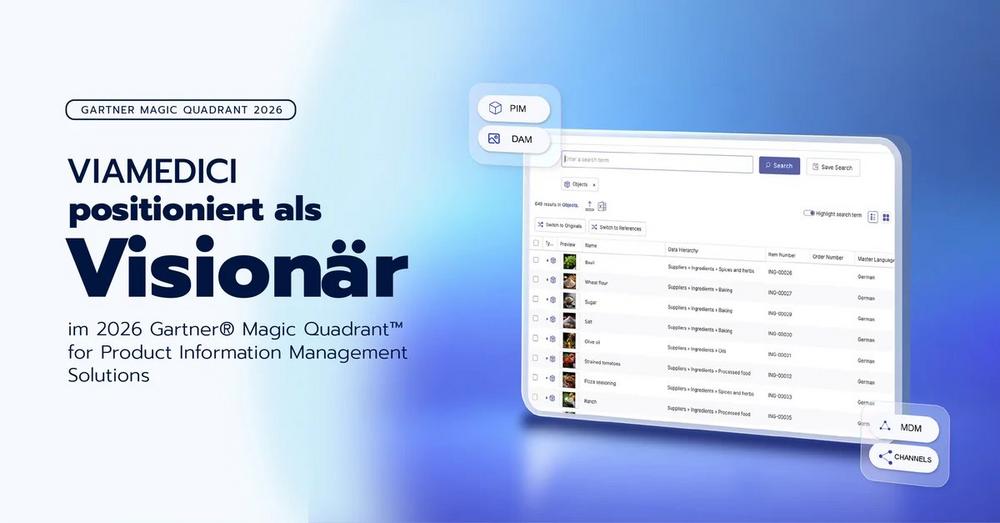Open the Objects dropdown filter
The image size is (1000, 523).
[x=580, y=184]
